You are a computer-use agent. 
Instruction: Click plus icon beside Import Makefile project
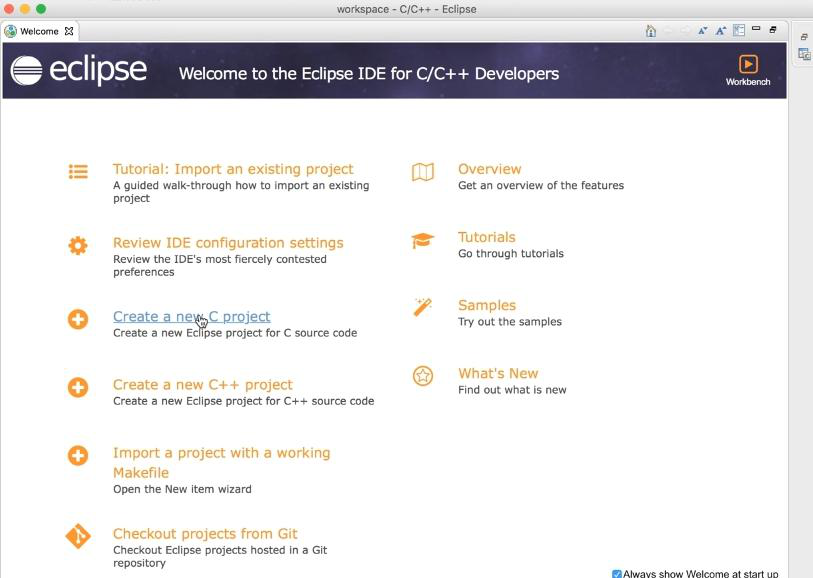pos(78,456)
